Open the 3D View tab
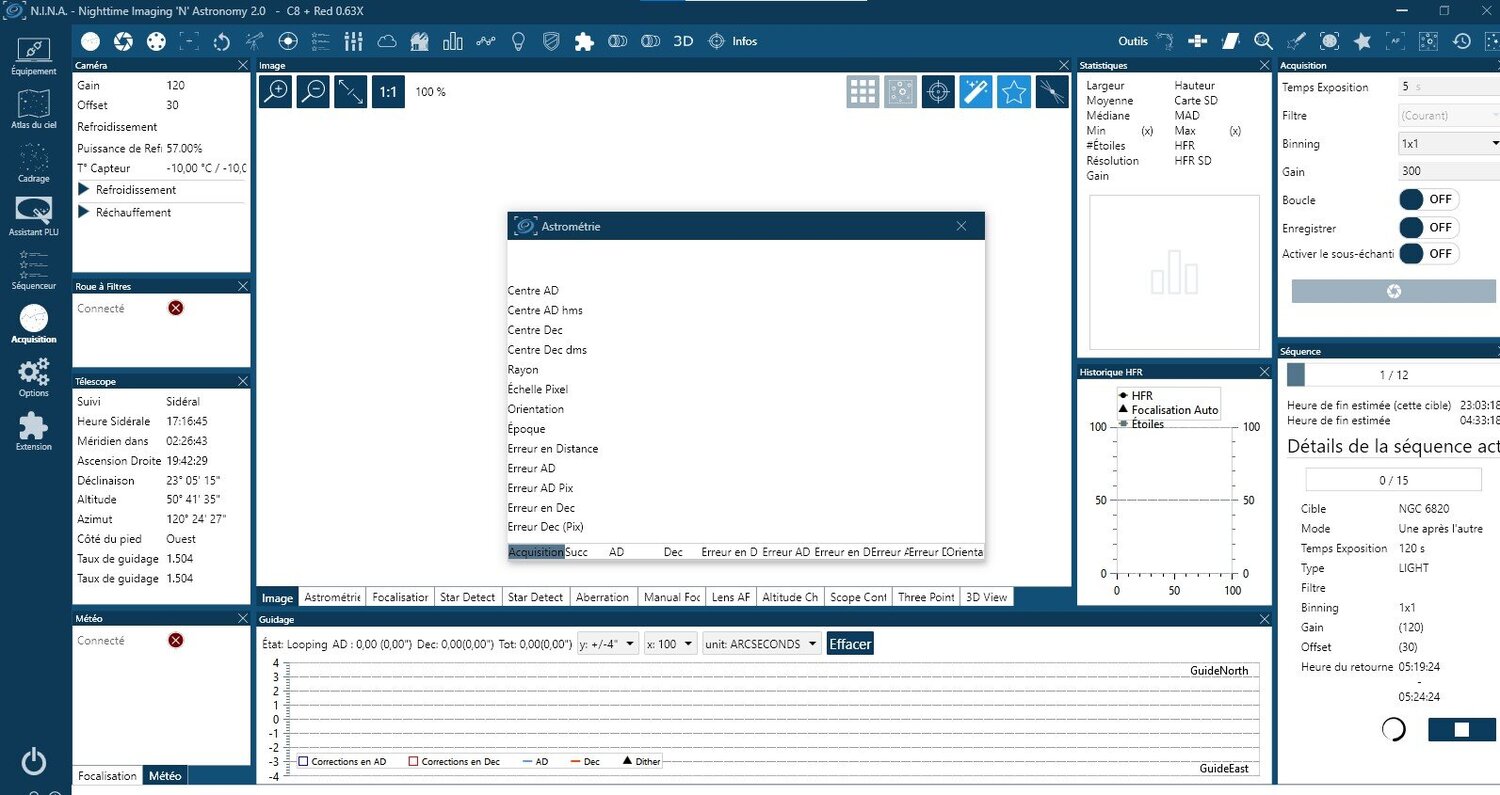The image size is (1500, 795). pos(986,597)
